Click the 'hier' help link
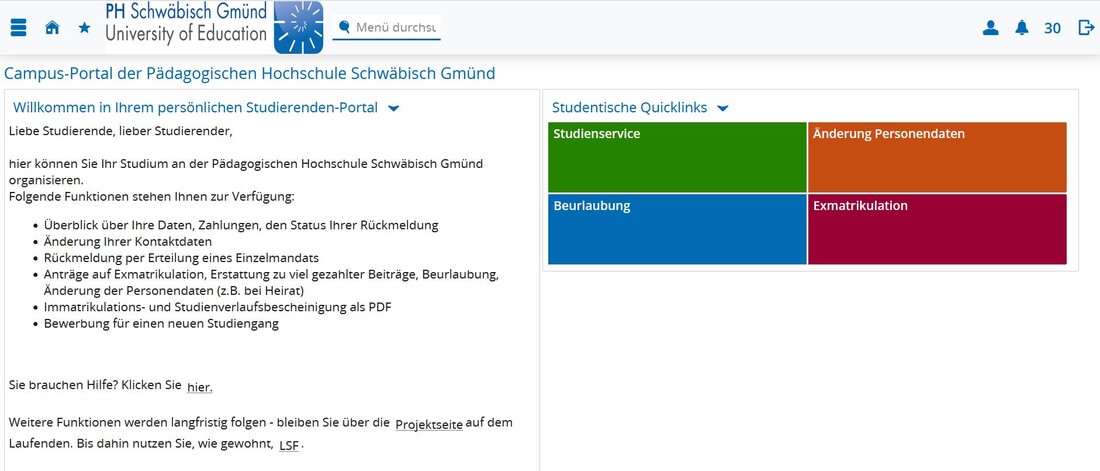The image size is (1100, 471). [199, 387]
